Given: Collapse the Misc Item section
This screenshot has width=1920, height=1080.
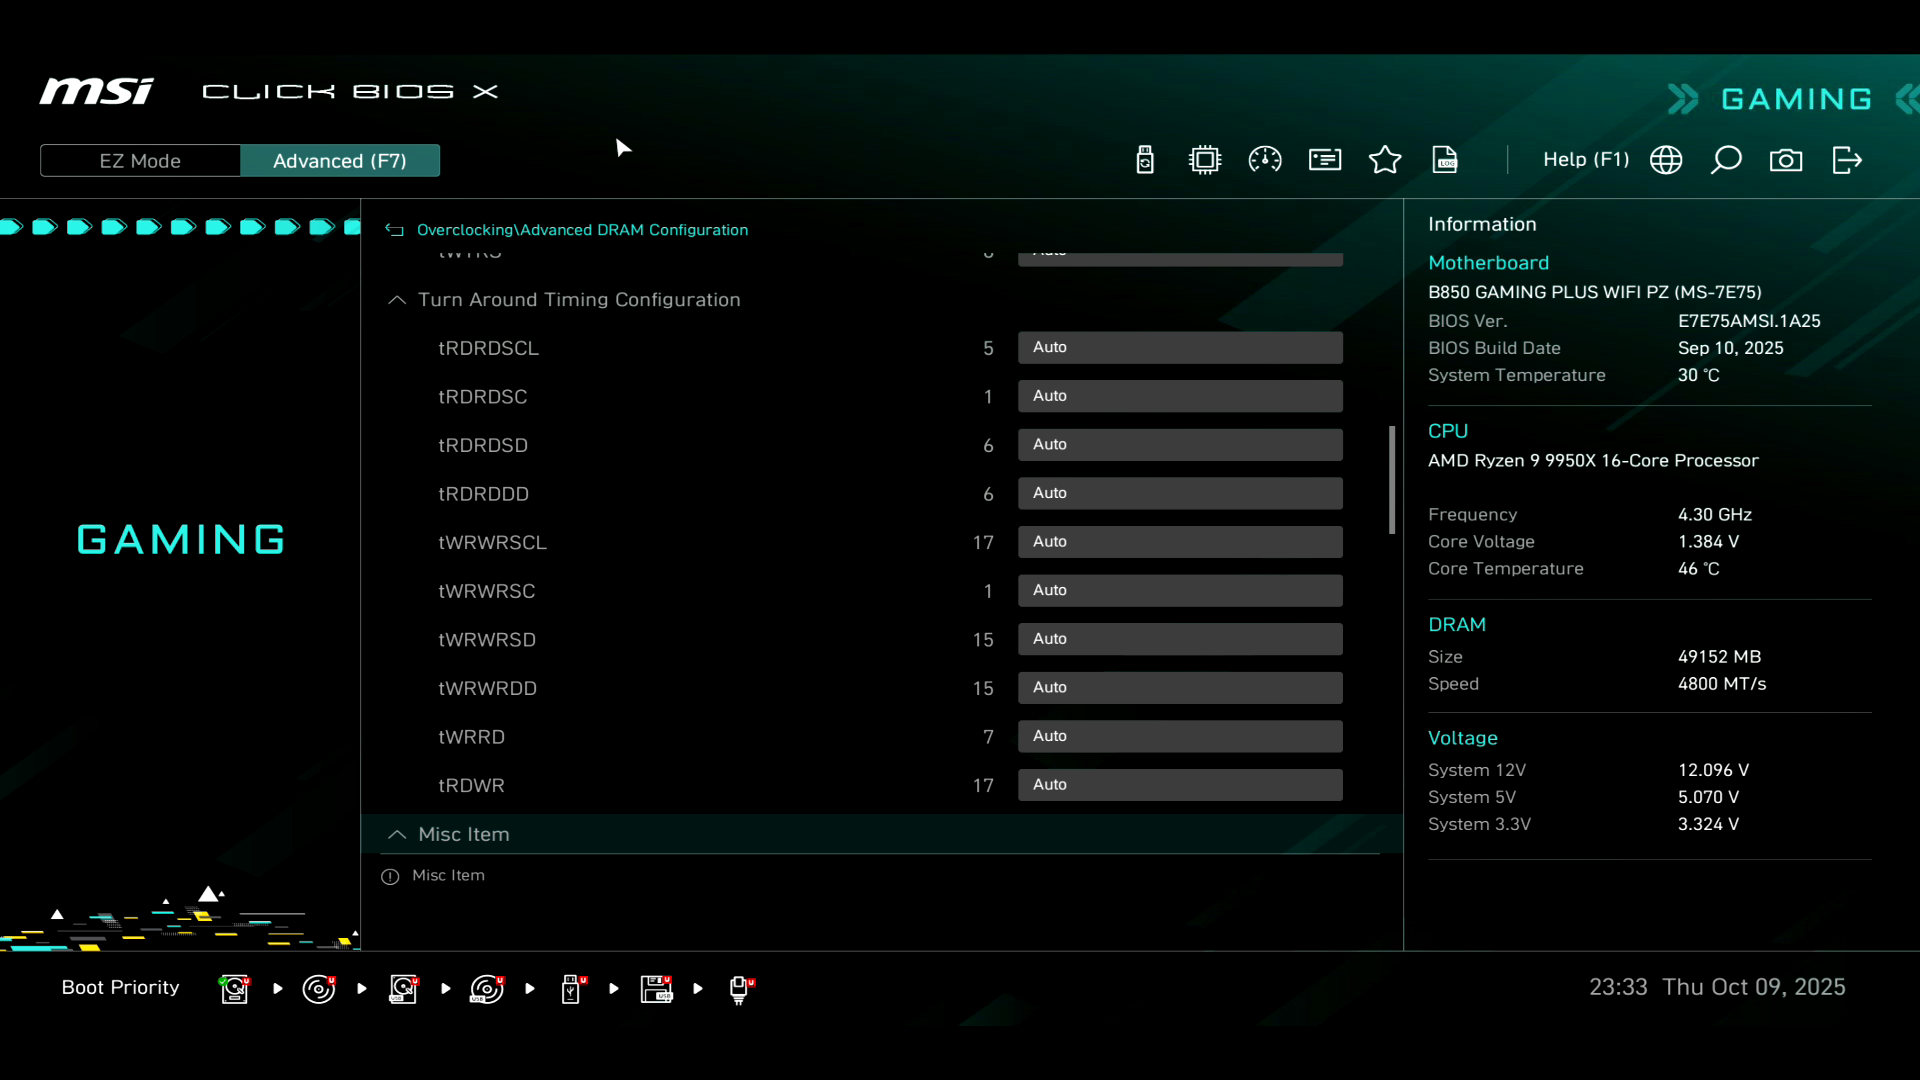Looking at the screenshot, I should point(397,835).
